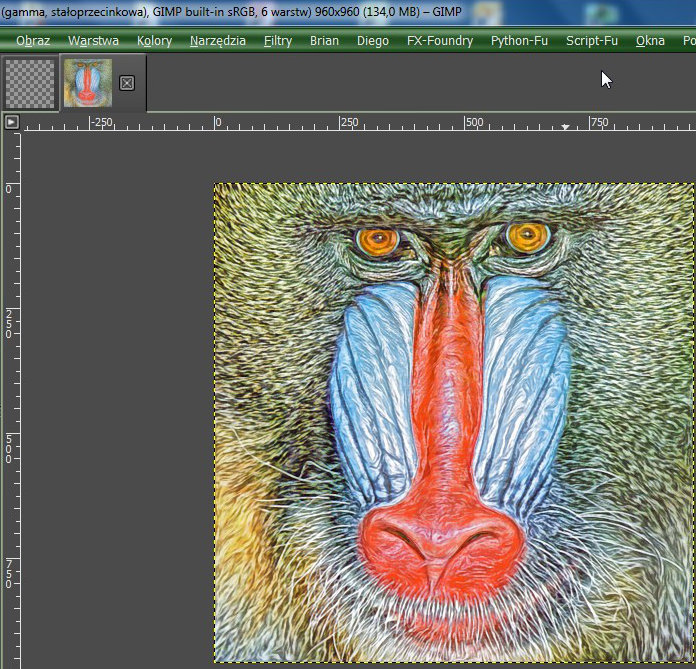Open the Diego menu
The image size is (696, 669).
click(373, 41)
